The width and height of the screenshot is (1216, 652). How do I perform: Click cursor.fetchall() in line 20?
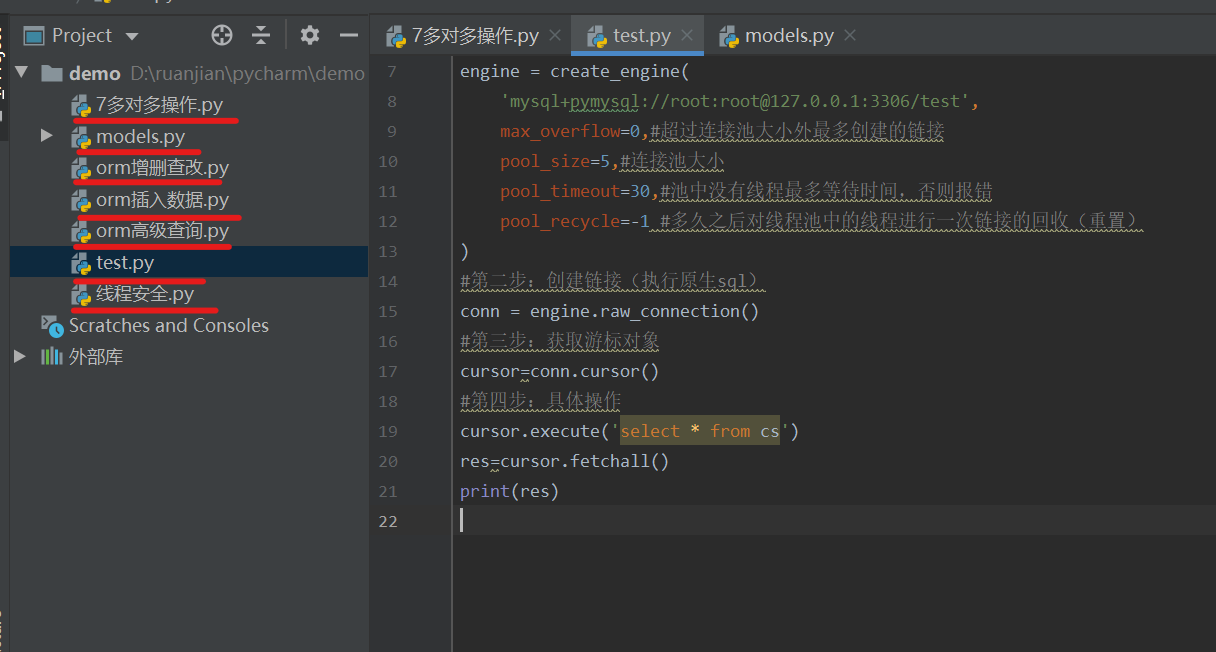585,461
